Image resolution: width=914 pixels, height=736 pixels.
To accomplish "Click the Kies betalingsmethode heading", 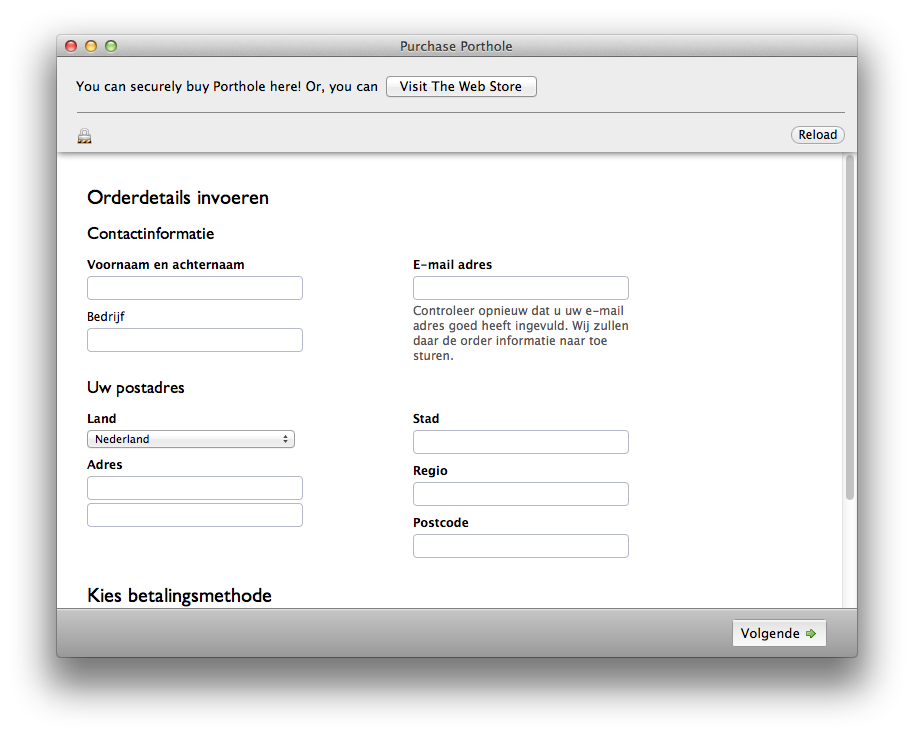I will tap(180, 596).
